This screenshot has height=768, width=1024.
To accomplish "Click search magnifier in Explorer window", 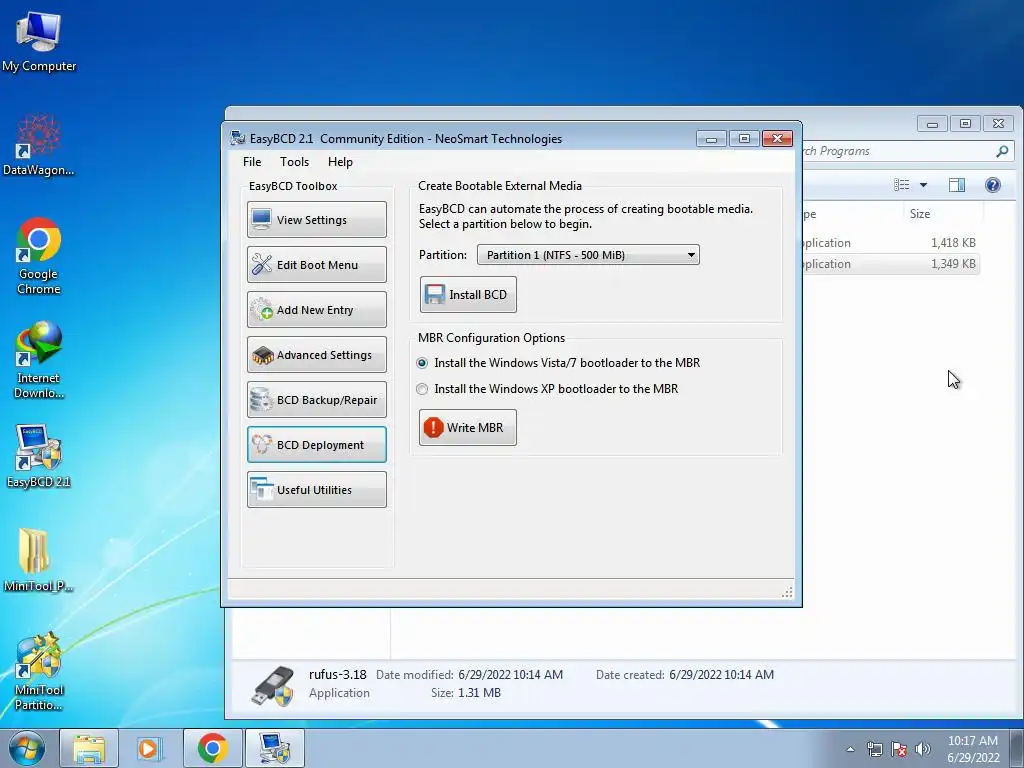I will pyautogui.click(x=1002, y=151).
